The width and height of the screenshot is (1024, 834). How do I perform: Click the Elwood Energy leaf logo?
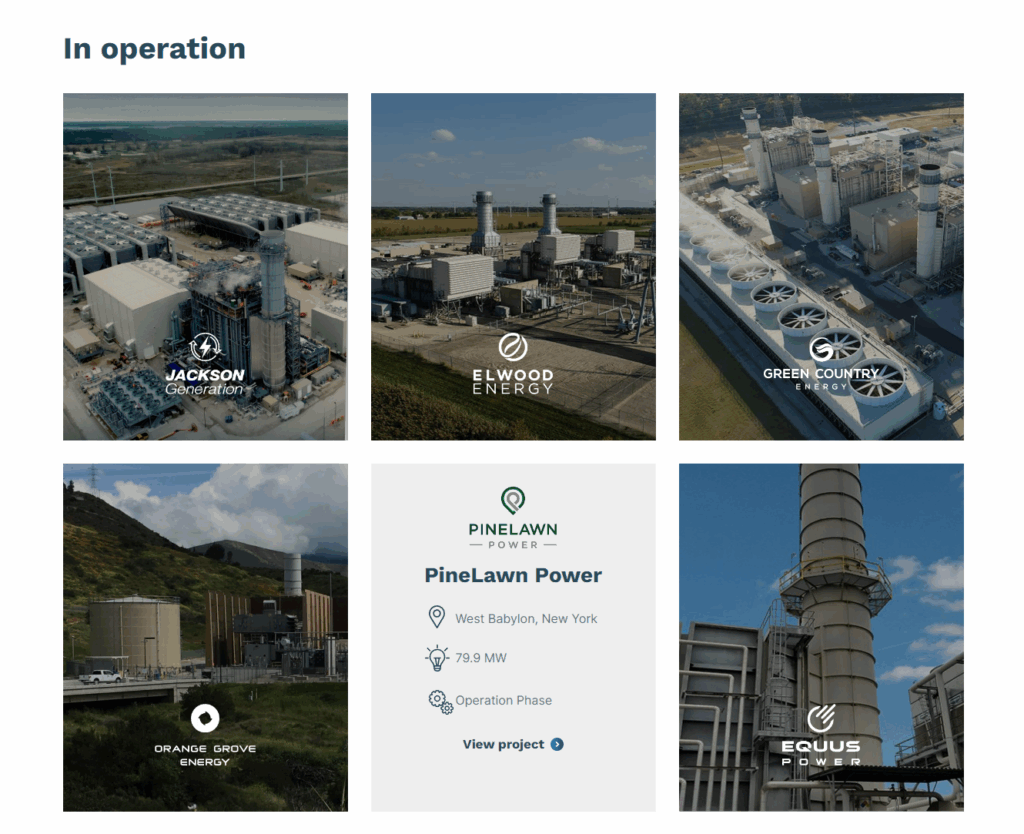[x=513, y=347]
